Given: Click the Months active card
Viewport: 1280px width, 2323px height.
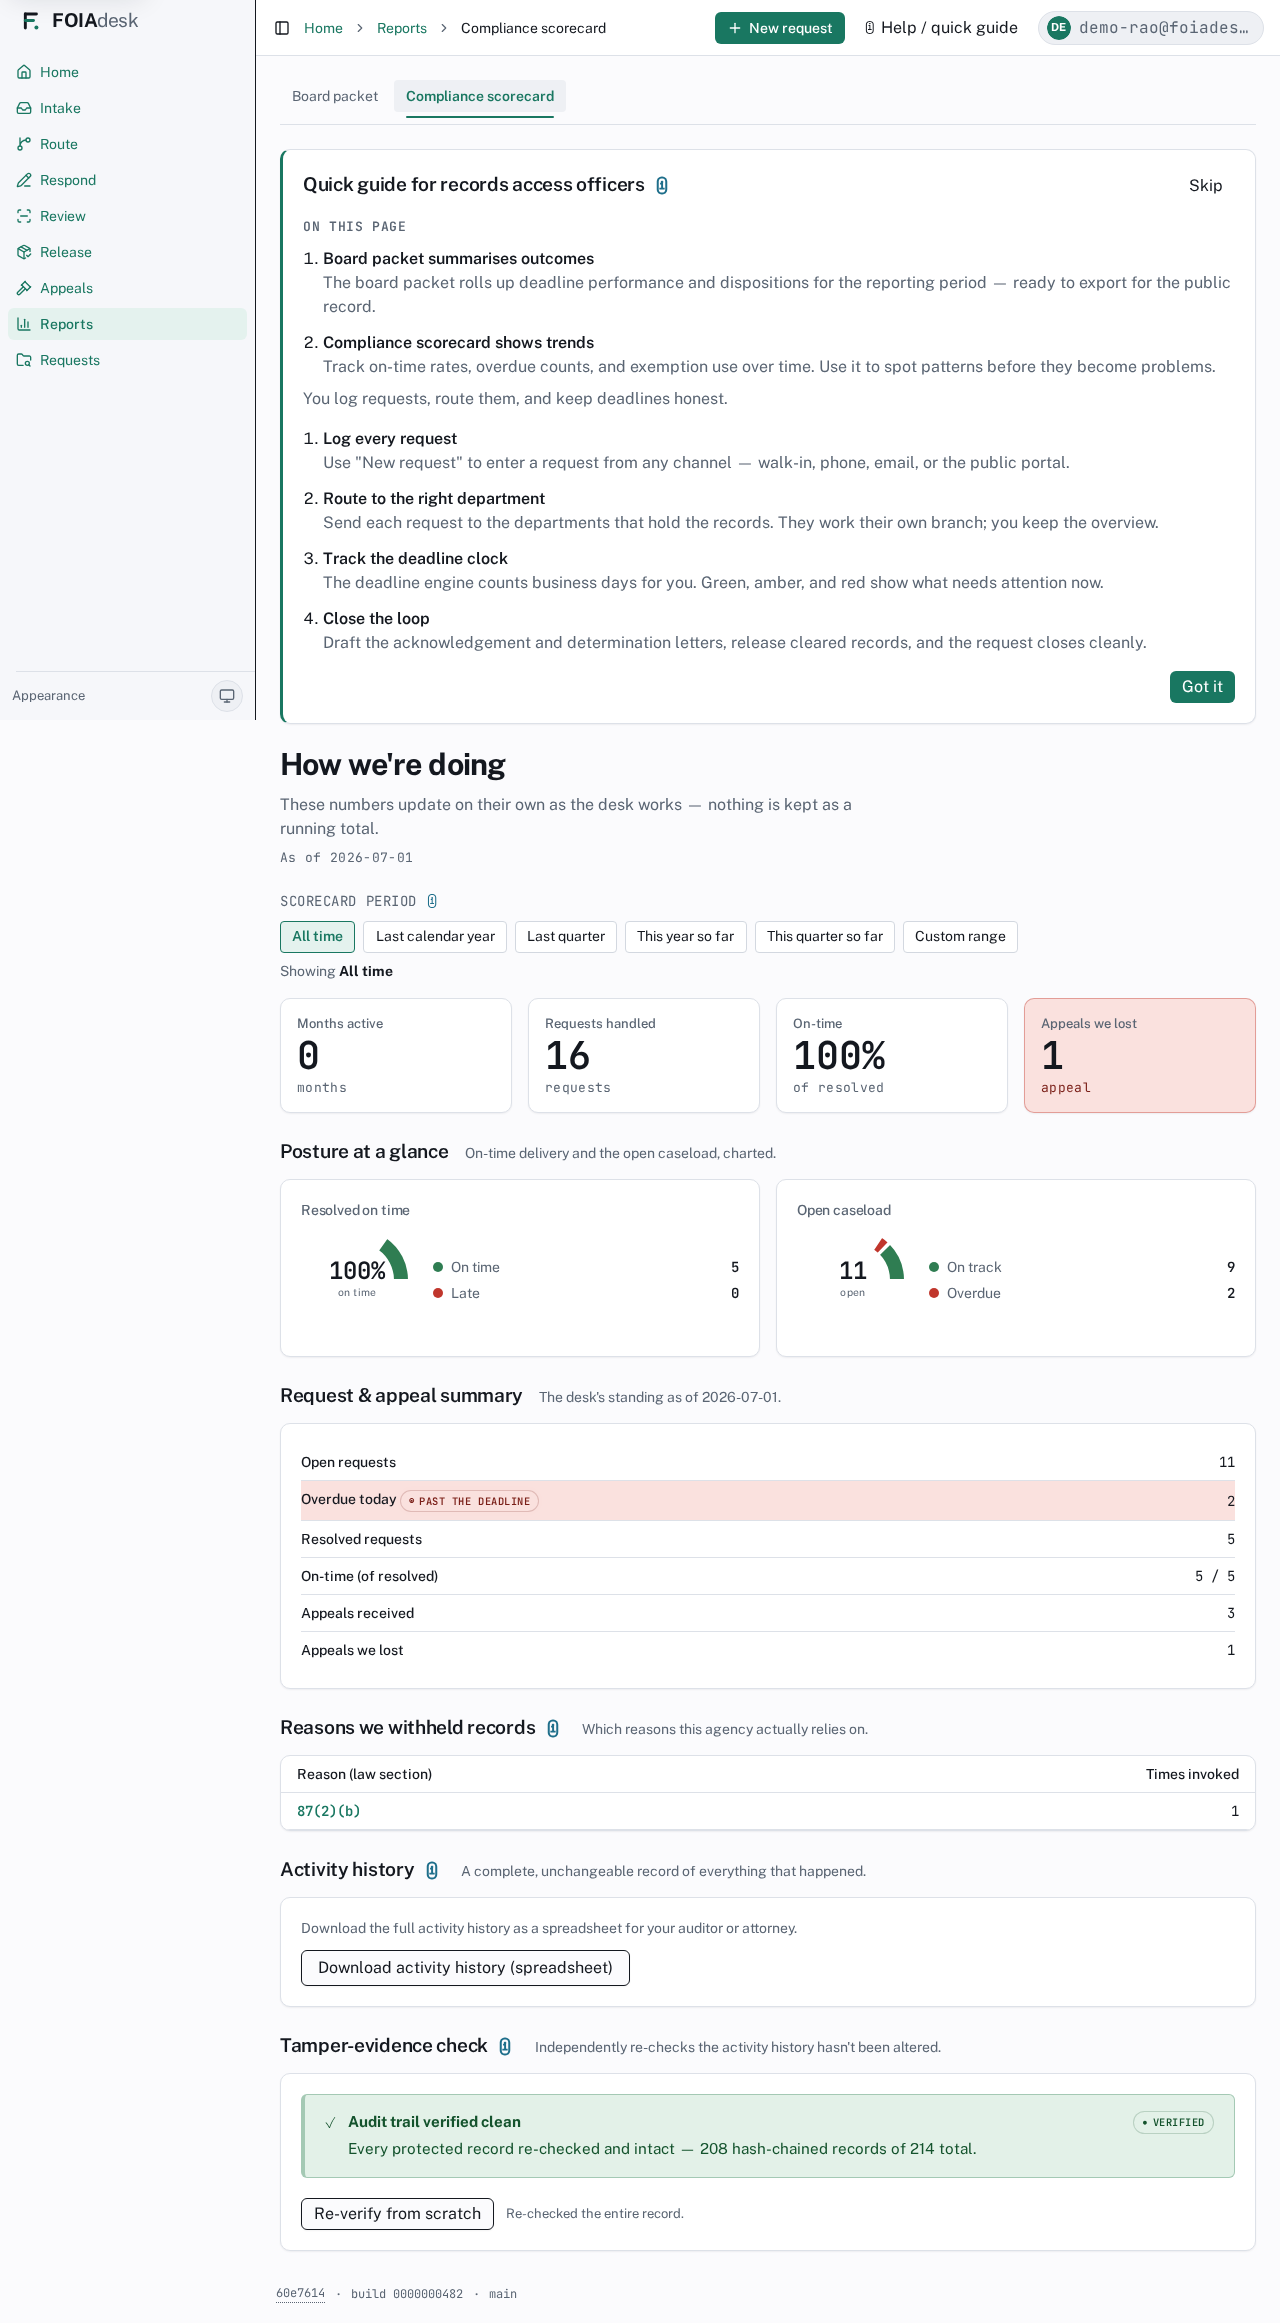Looking at the screenshot, I should (396, 1055).
